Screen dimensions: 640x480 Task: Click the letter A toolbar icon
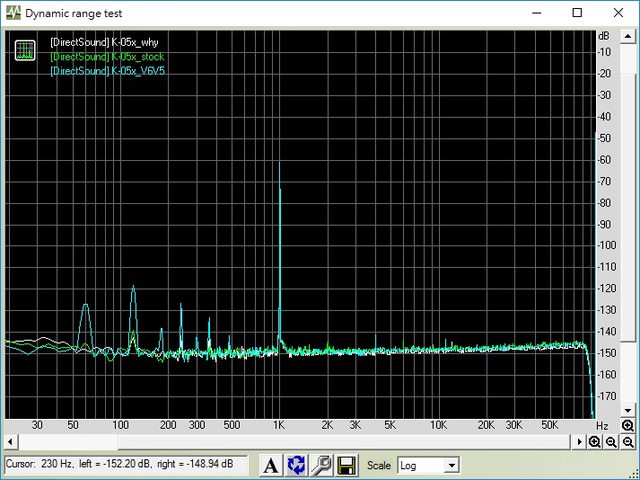[x=270, y=465]
